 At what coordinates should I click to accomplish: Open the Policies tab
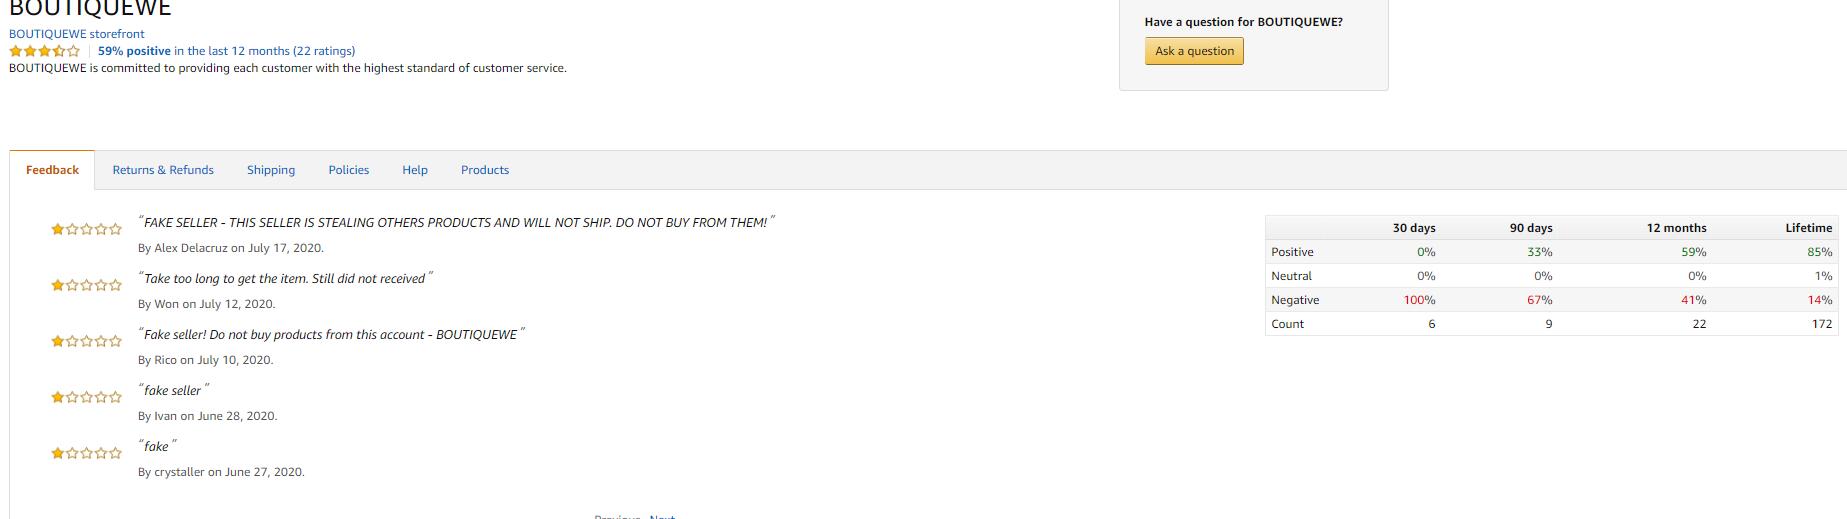pos(349,170)
